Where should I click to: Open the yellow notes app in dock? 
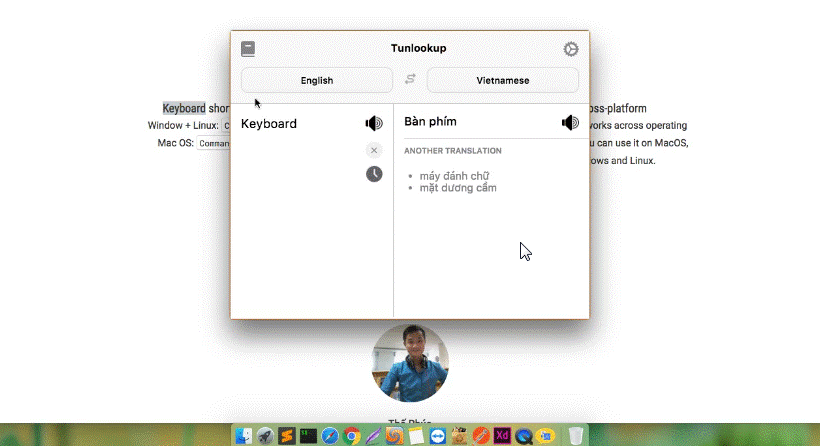(416, 436)
